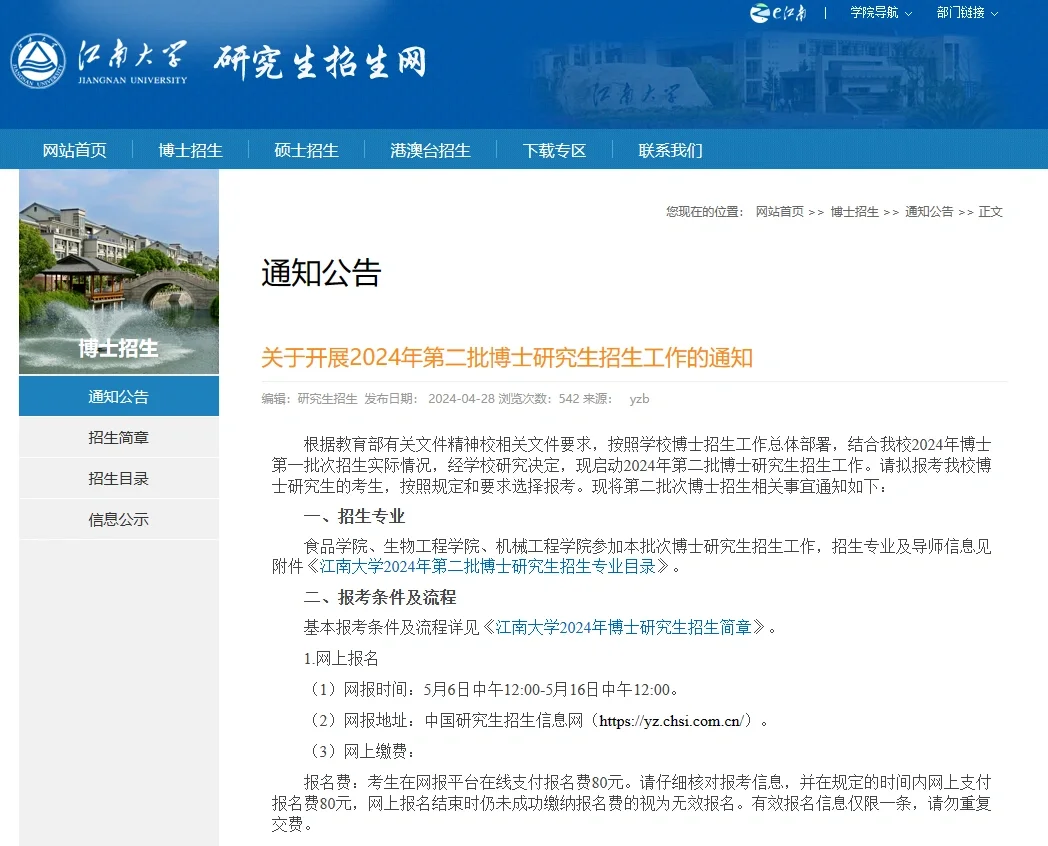Click the source label yzb
Screen dimensions: 1048x846
click(x=639, y=399)
